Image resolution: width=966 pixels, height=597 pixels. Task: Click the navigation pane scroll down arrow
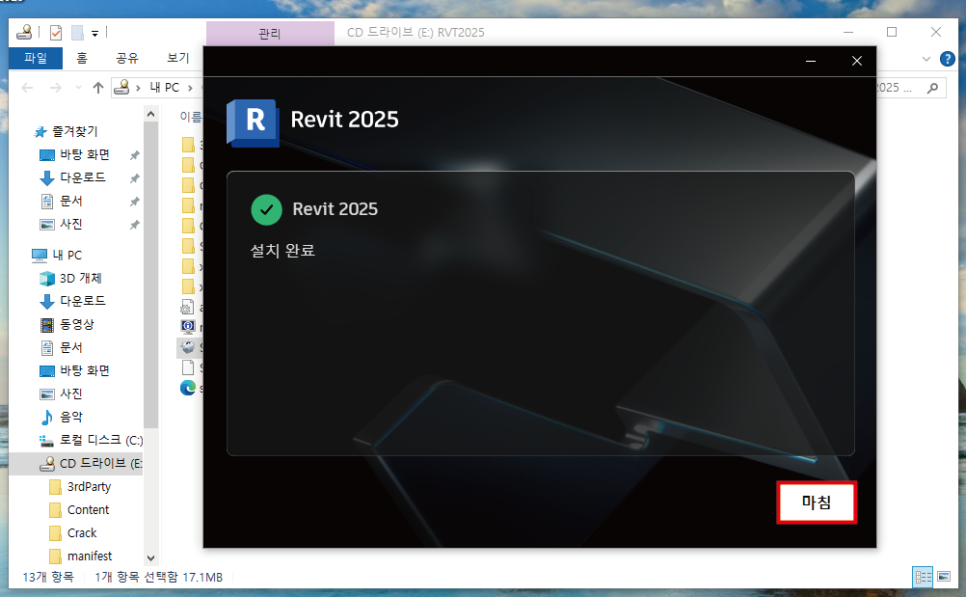pos(150,558)
